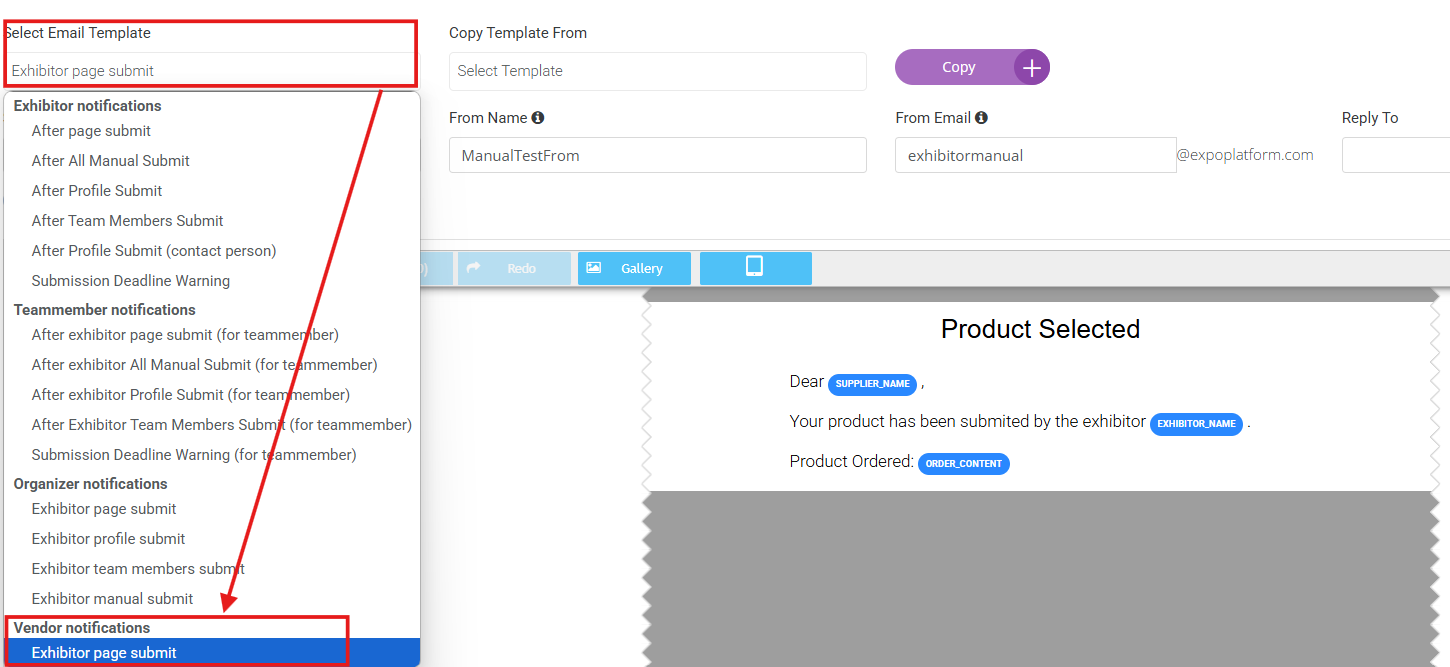1450x667 pixels.
Task: Open the Select Email Template dropdown
Action: 210,71
